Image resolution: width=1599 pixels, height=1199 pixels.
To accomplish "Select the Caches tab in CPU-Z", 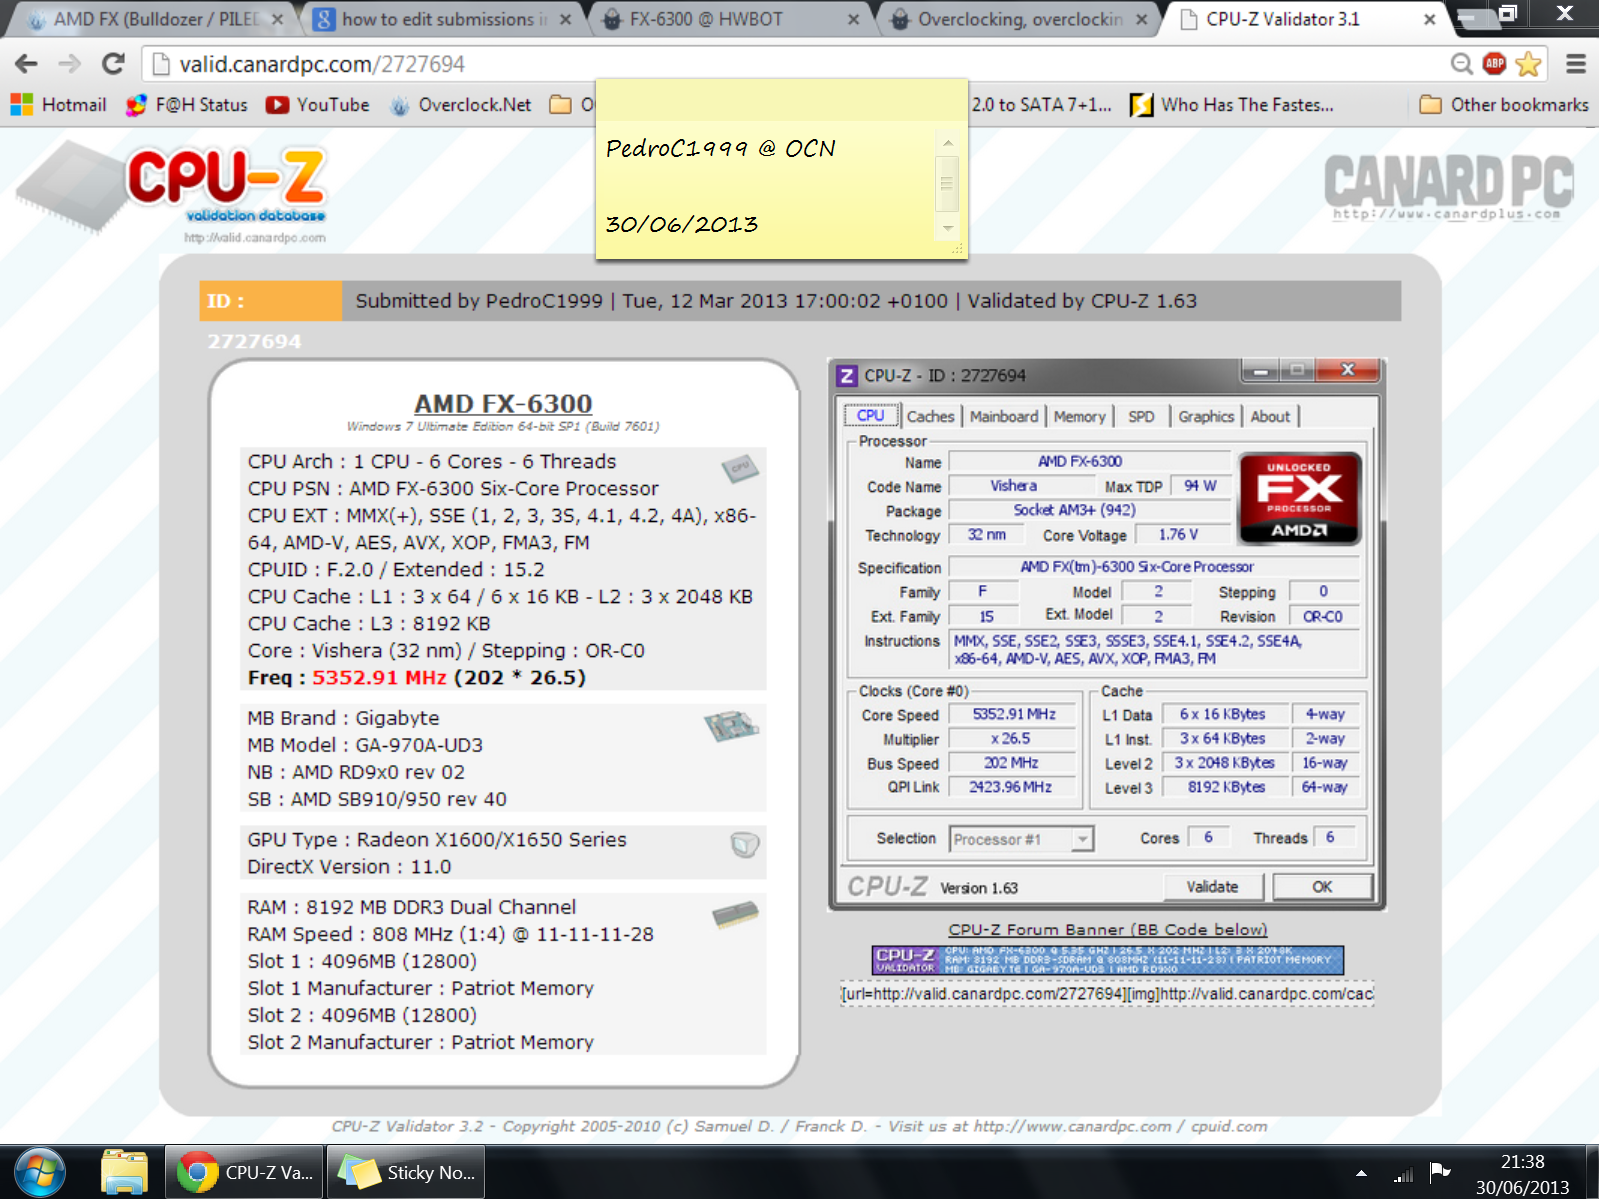I will [x=930, y=417].
